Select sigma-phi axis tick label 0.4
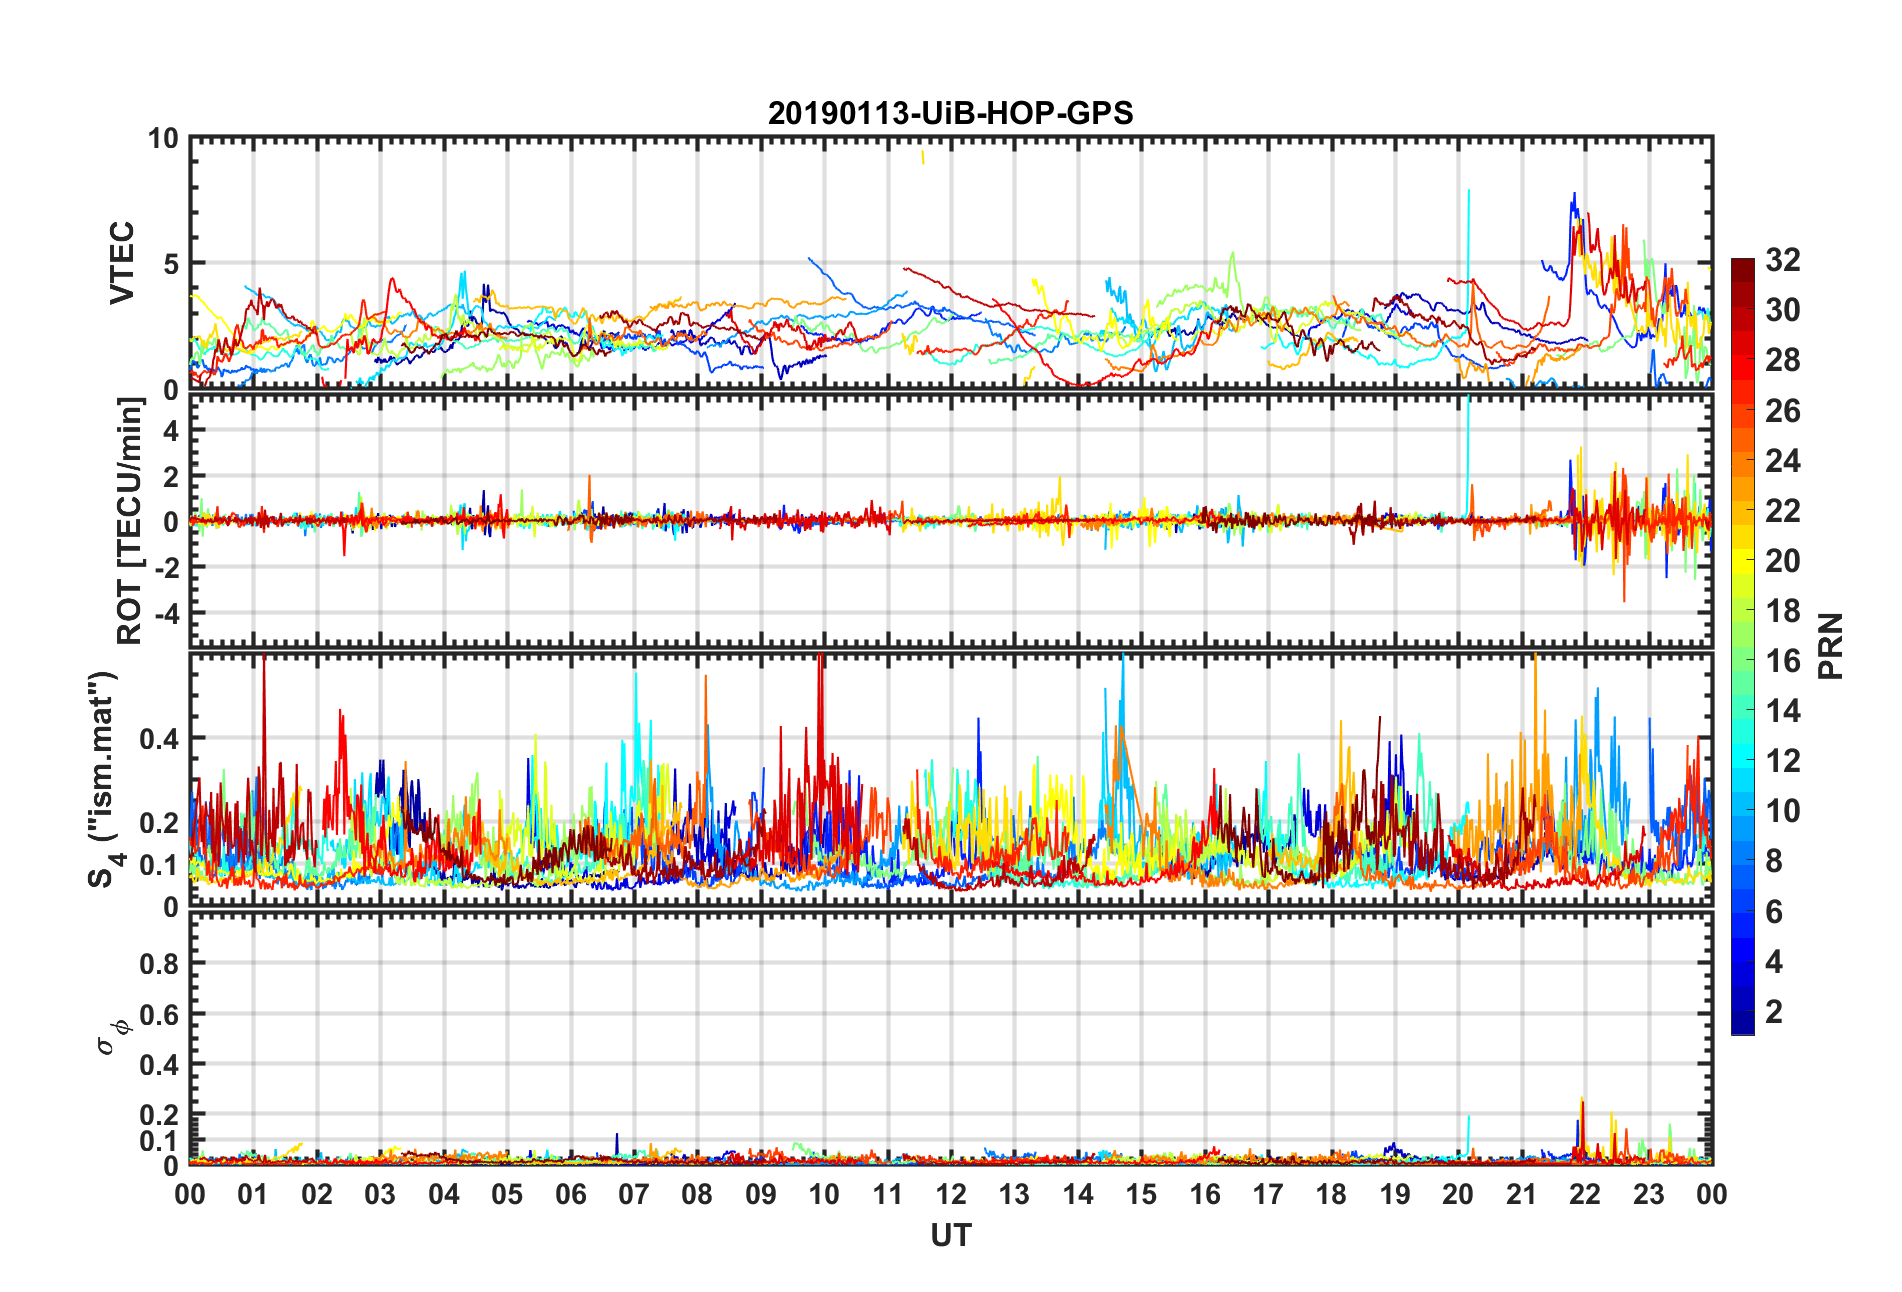This screenshot has height=1292, width=1902. 160,1065
